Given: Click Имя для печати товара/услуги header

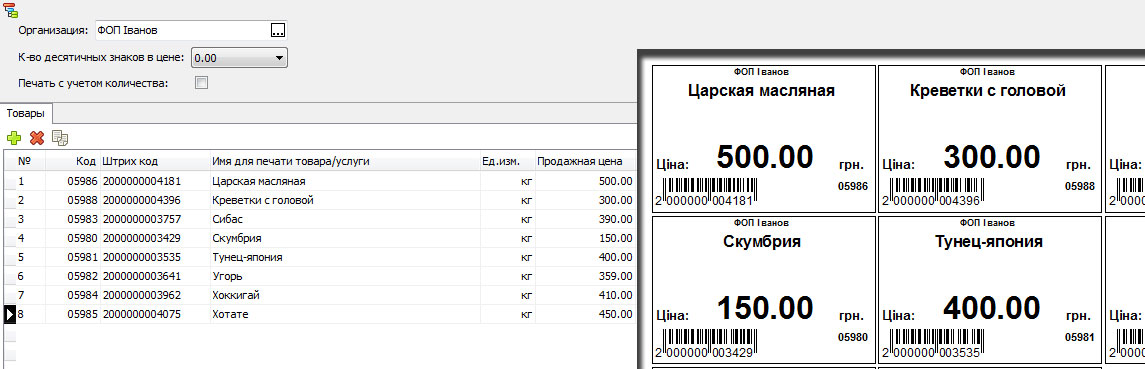Looking at the screenshot, I should pyautogui.click(x=345, y=161).
